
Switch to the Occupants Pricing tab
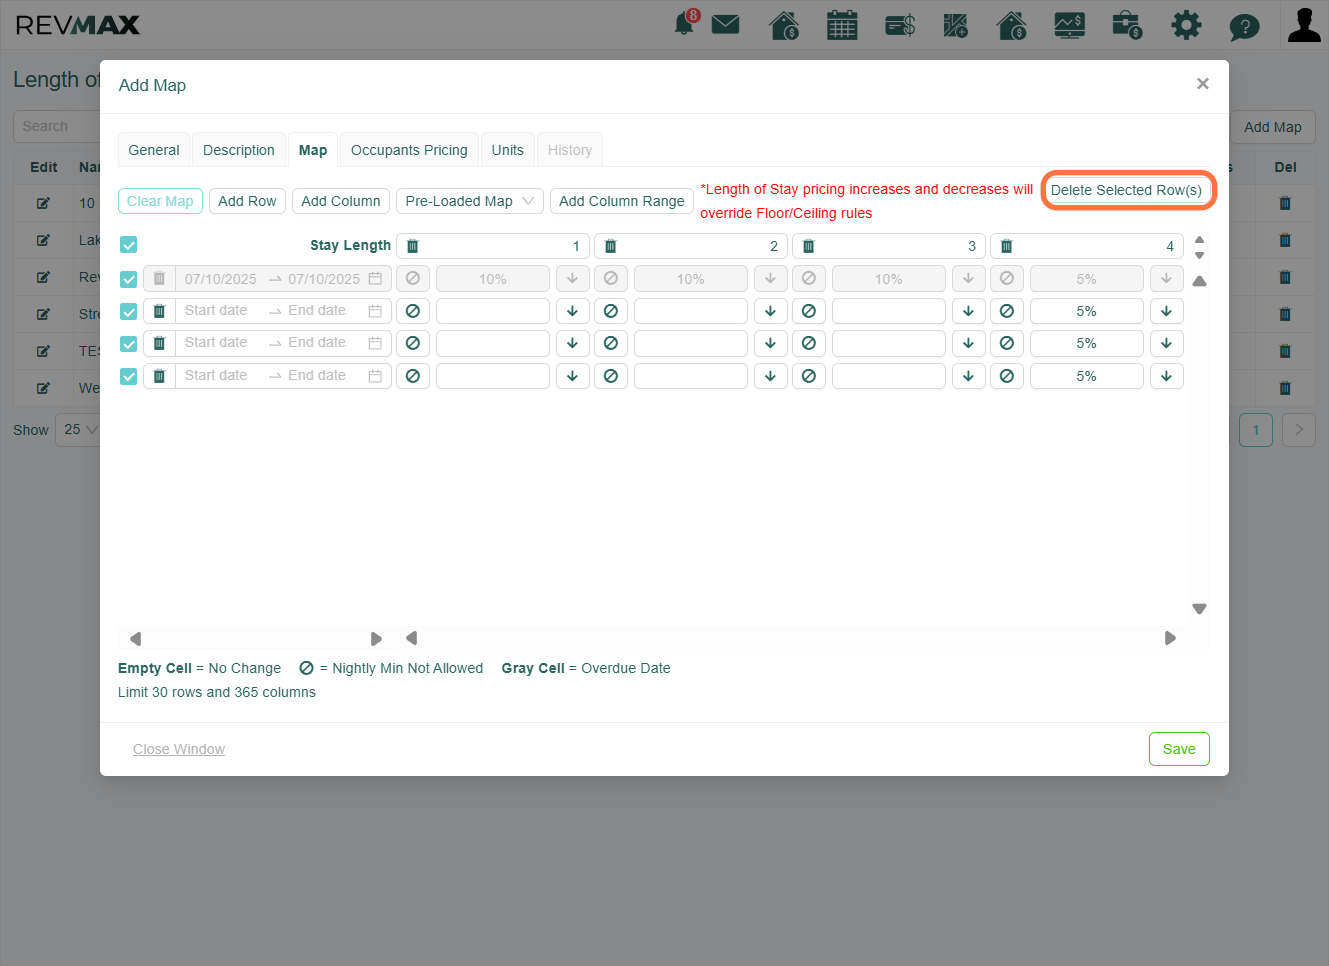(409, 150)
